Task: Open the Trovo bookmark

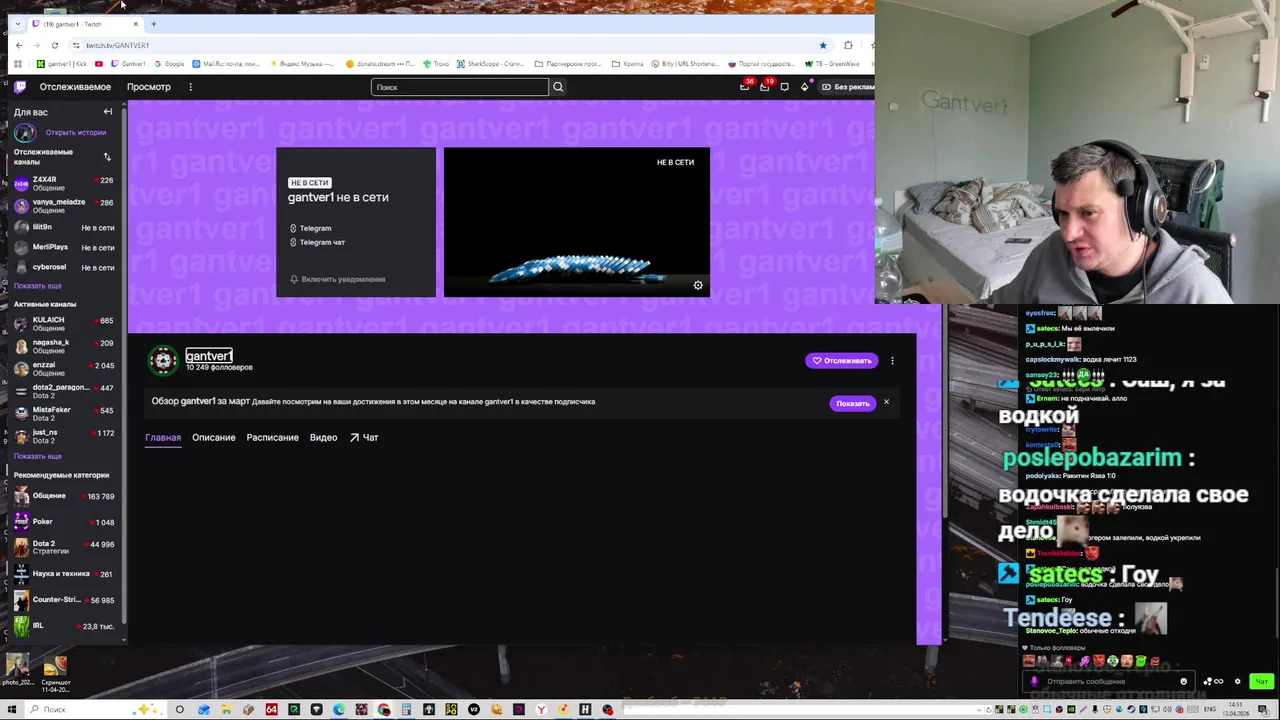Action: coord(436,64)
